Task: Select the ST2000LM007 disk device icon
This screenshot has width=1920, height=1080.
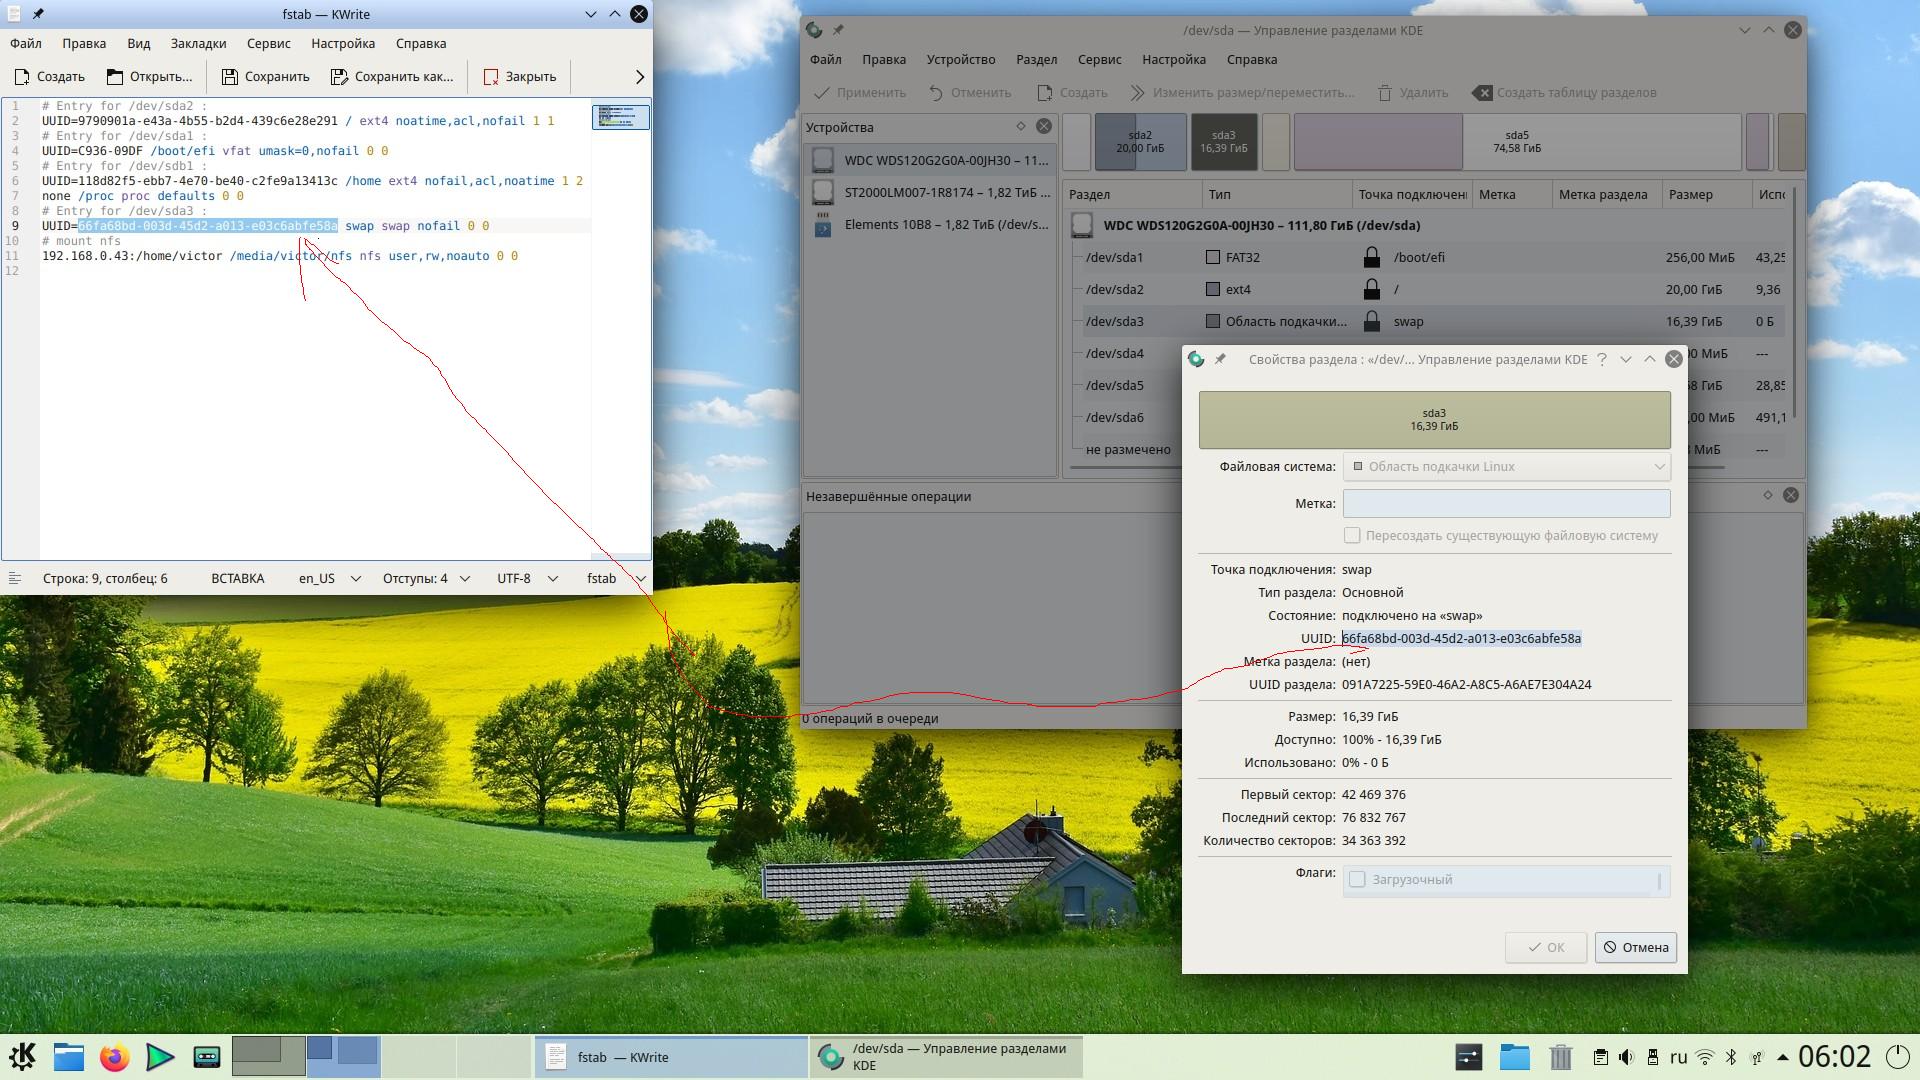Action: pyautogui.click(x=823, y=192)
